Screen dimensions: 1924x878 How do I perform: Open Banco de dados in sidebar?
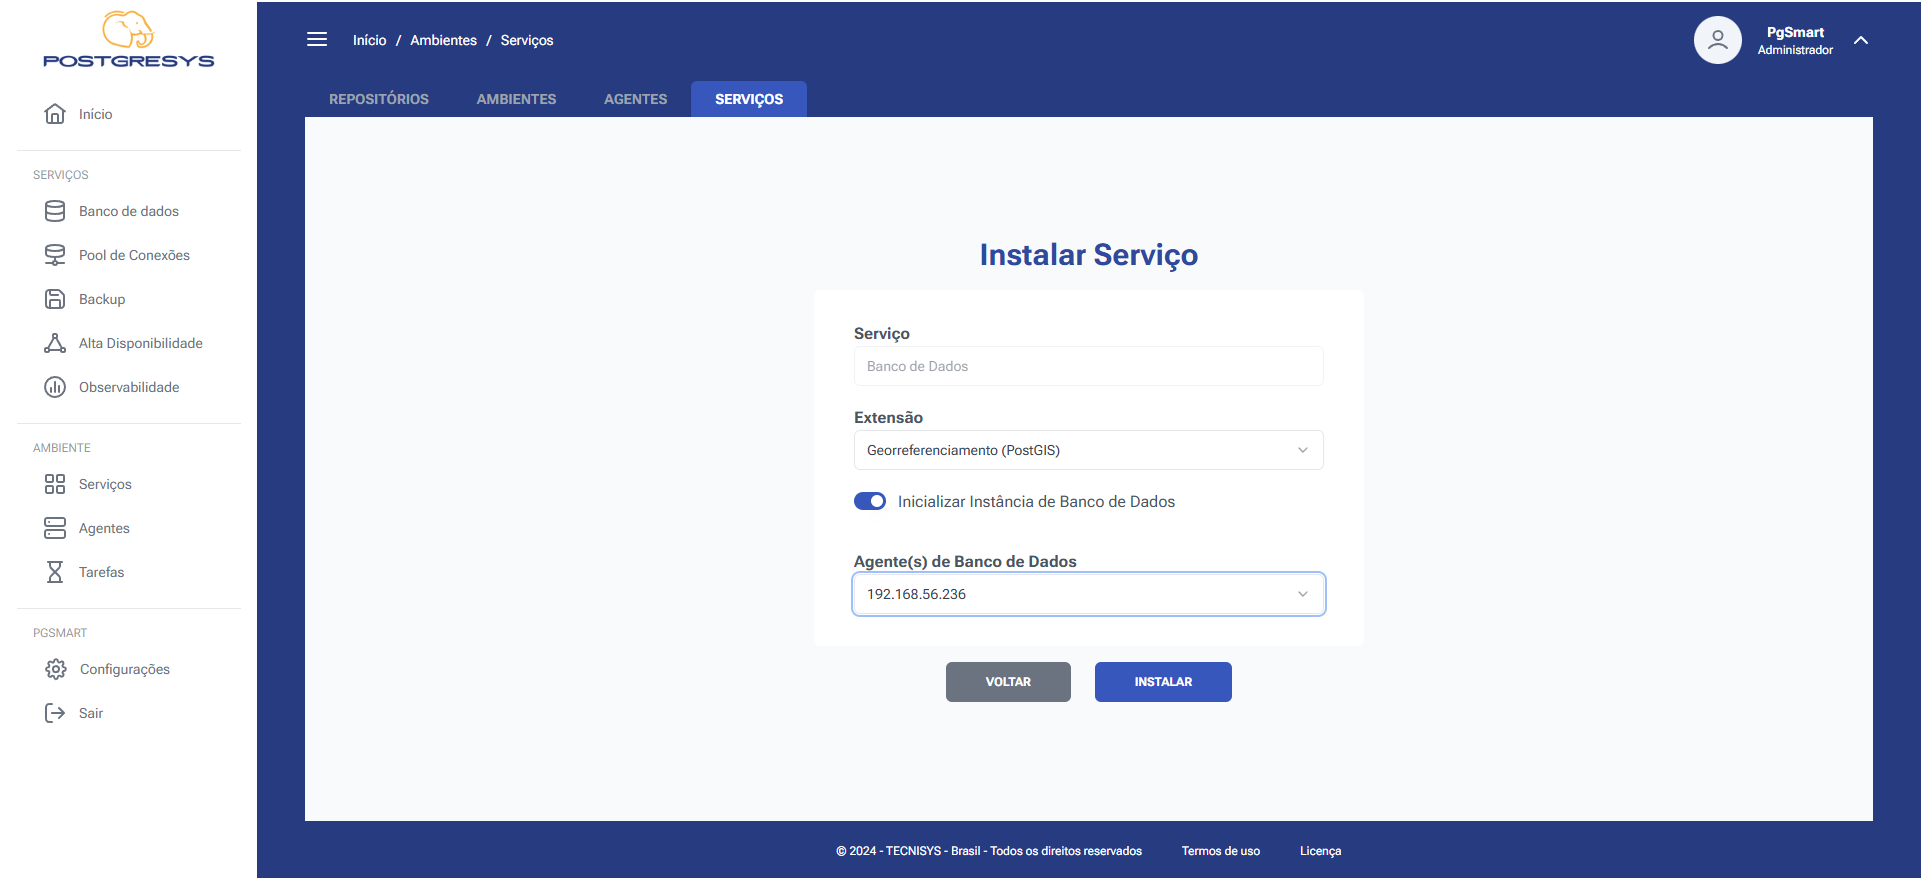click(x=129, y=211)
